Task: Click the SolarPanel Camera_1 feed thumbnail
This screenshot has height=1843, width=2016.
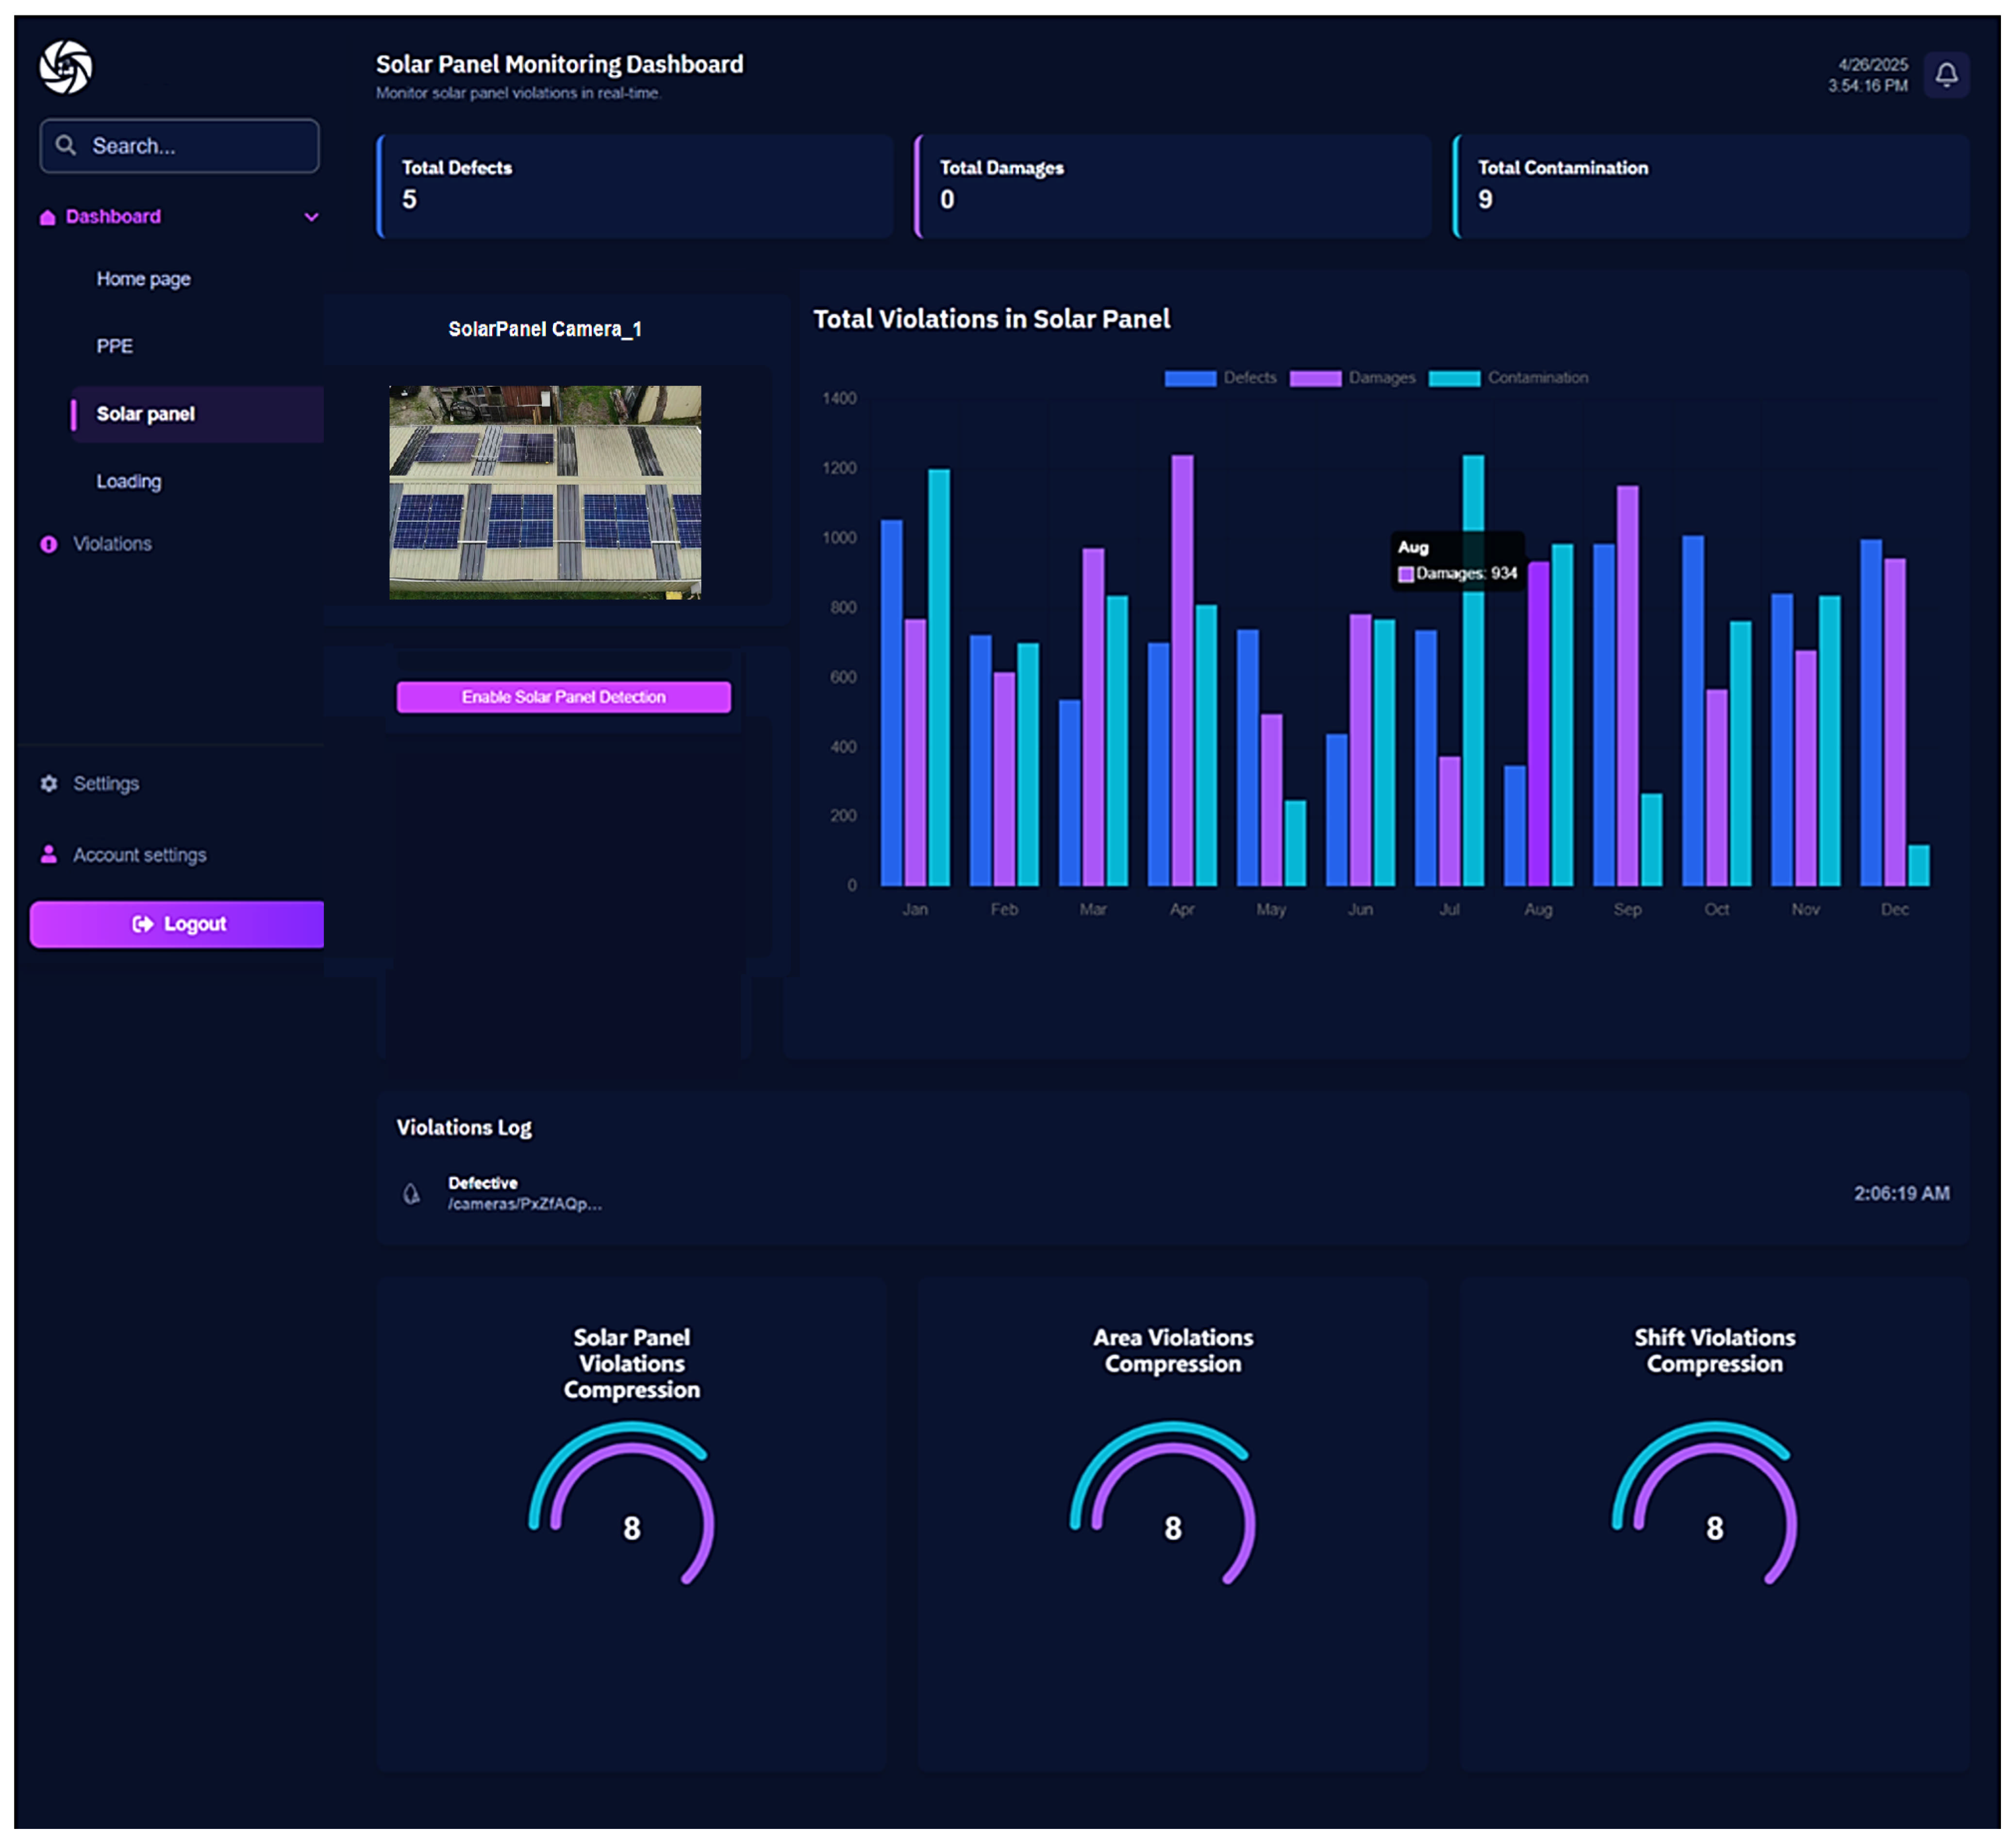Action: 544,492
